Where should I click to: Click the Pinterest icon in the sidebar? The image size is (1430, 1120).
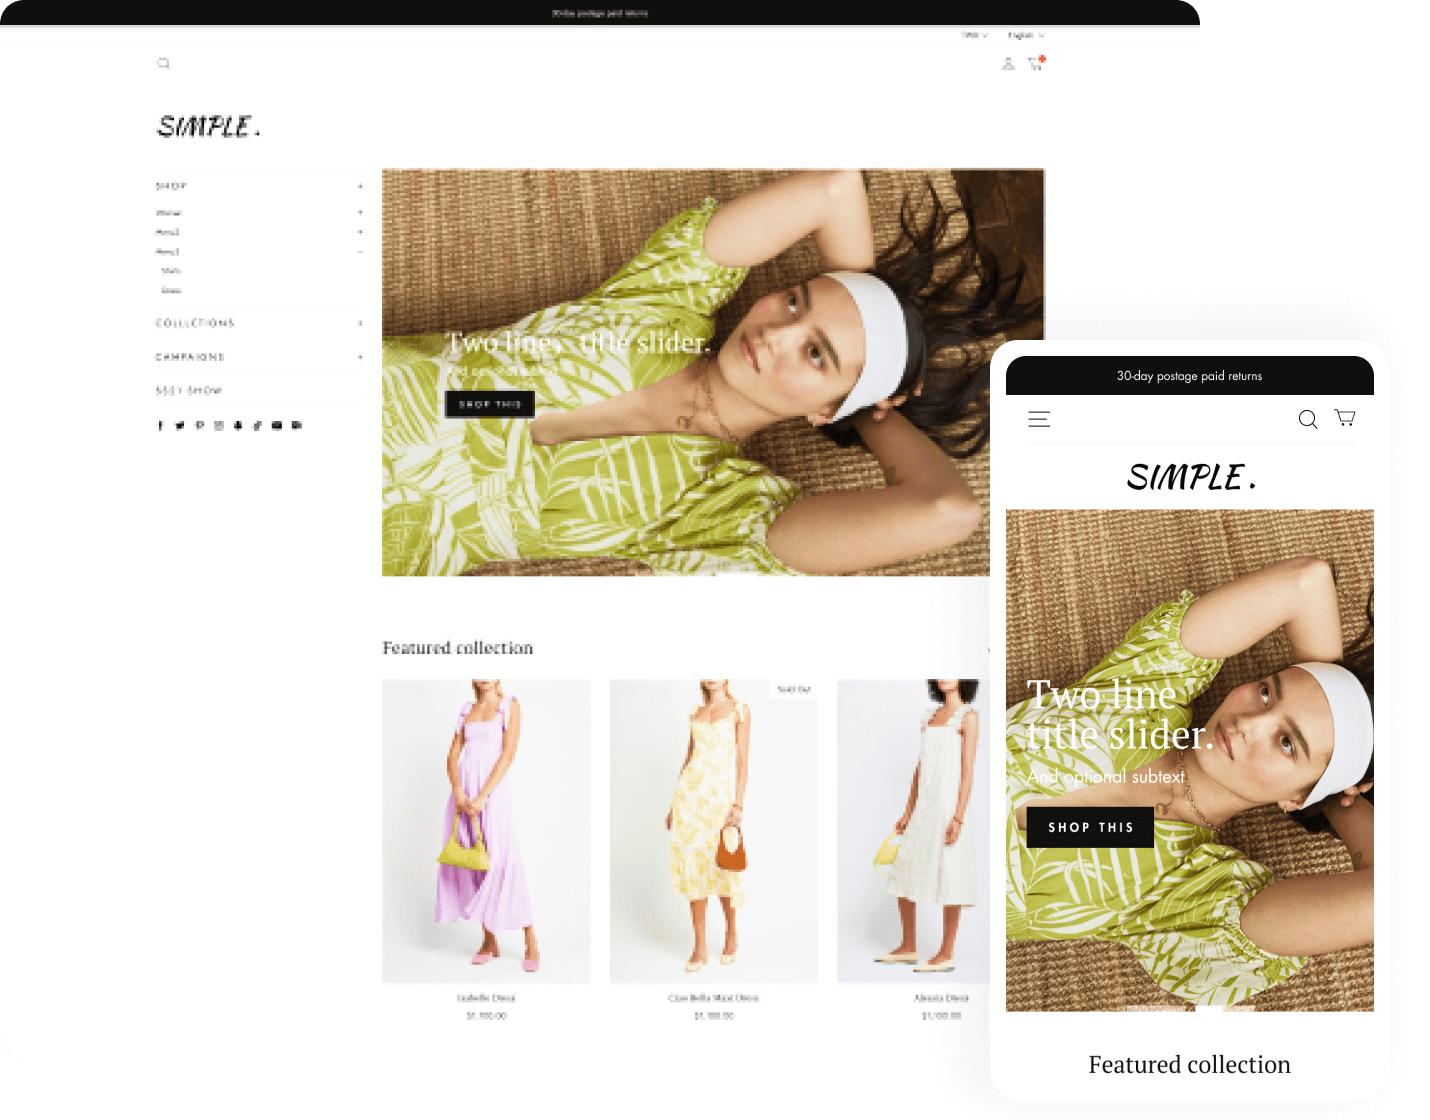tap(199, 425)
